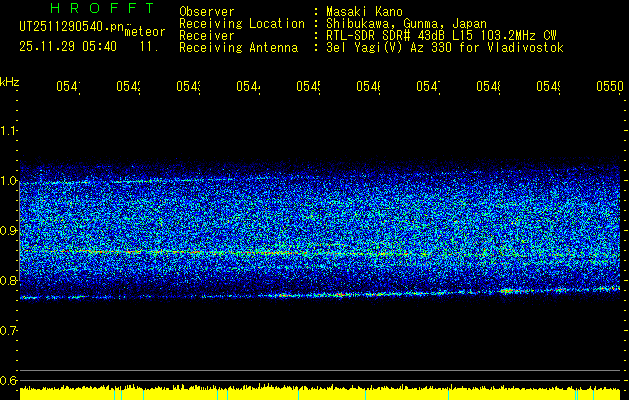Click the 'Receiving Antenna' label
Screen dimensions: 629x400
point(238,48)
